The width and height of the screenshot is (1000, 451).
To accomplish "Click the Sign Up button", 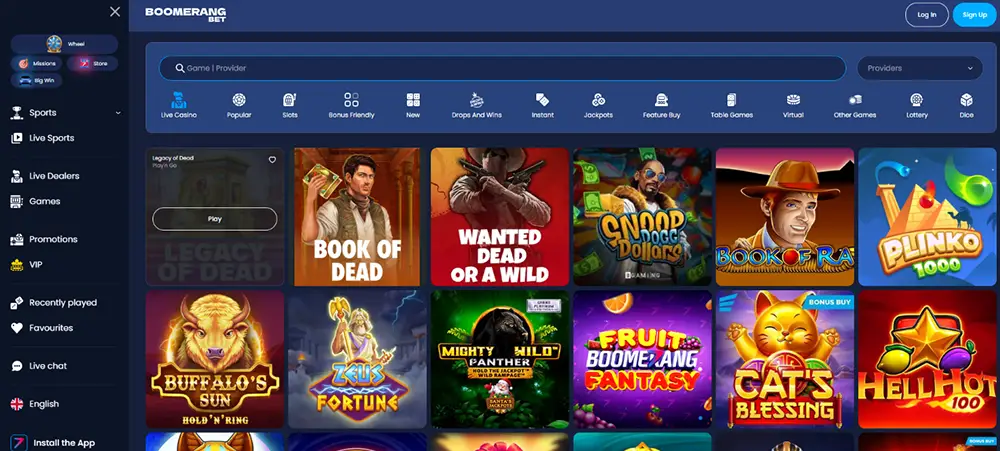I will coord(974,14).
